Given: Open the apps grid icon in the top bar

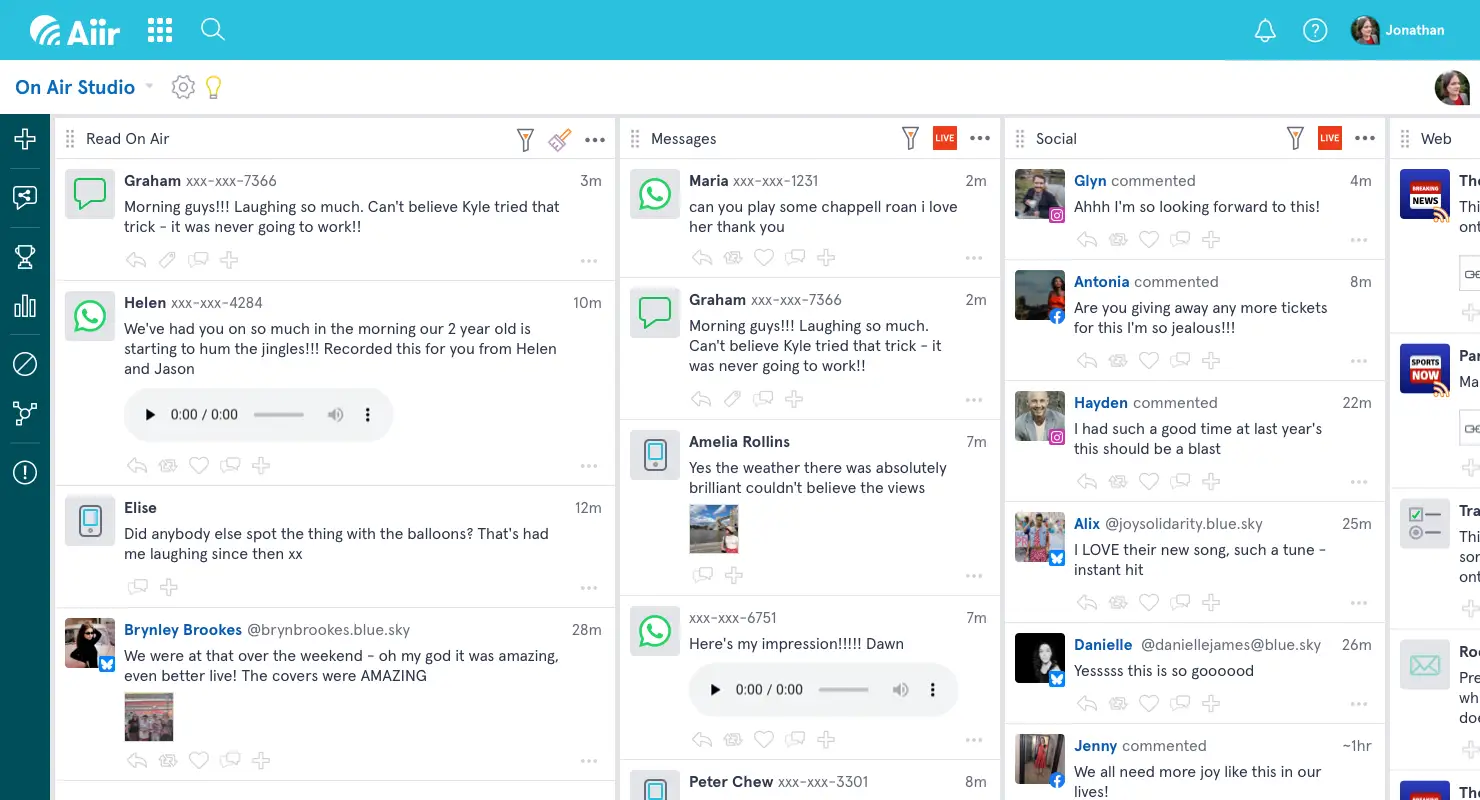Looking at the screenshot, I should point(159,30).
